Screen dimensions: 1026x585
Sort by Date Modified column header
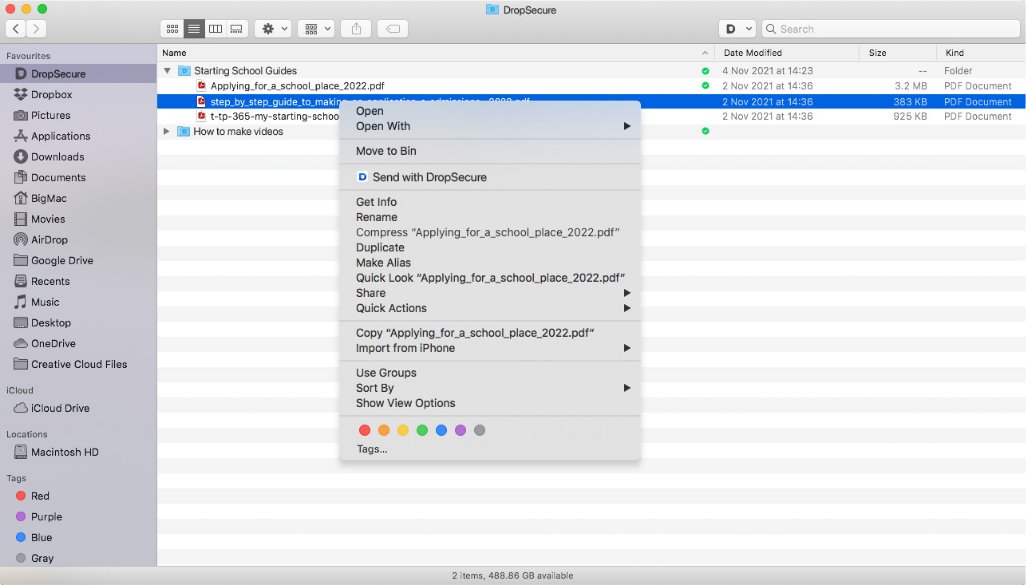tap(787, 53)
